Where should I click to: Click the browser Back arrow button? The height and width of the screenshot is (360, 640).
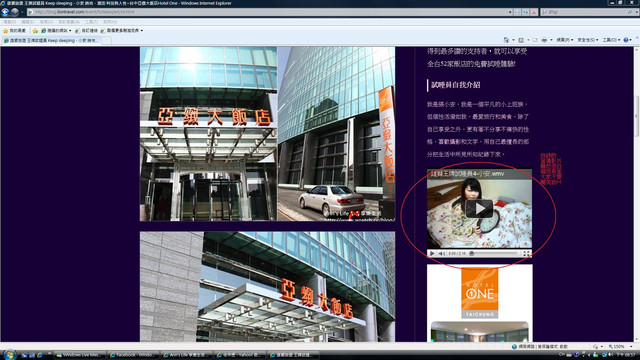[x=5, y=12]
